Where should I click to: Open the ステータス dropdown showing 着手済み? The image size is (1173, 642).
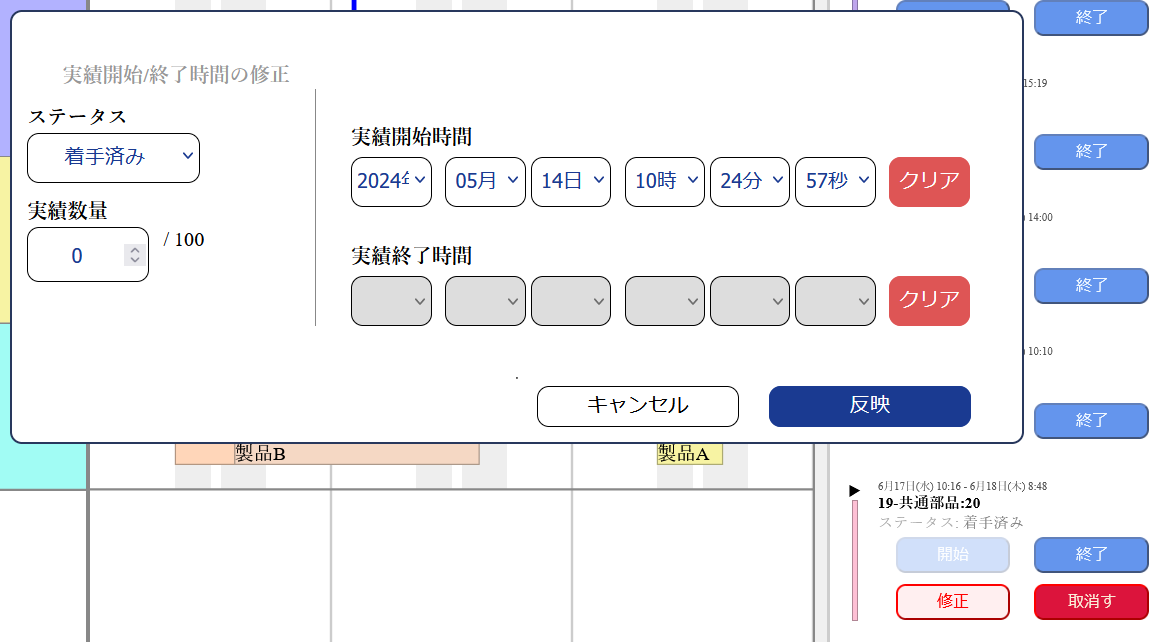(113, 158)
